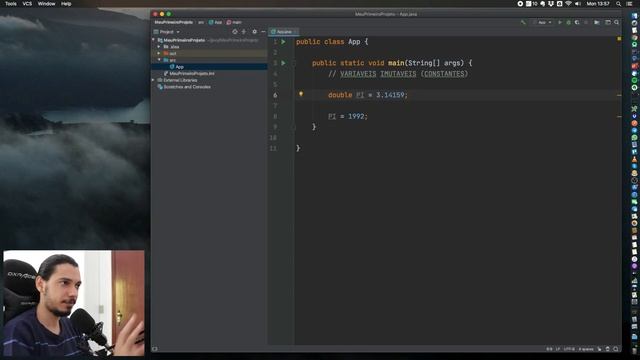Open macOS Spotlight search in menu bar

pos(619,4)
